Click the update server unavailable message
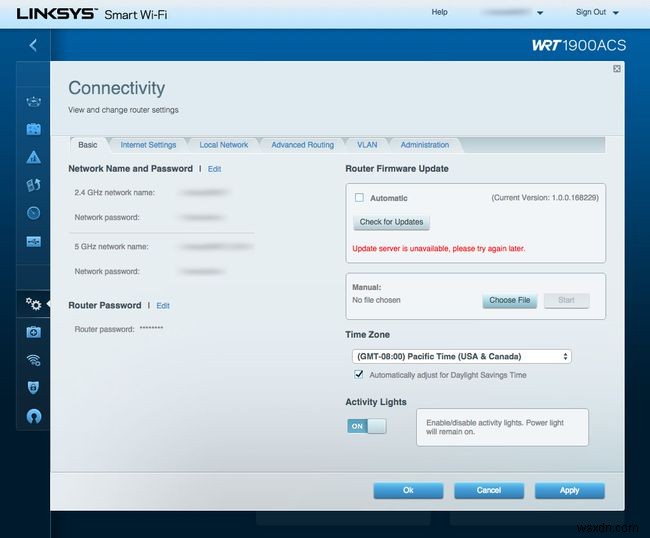This screenshot has height=538, width=650. tap(439, 249)
